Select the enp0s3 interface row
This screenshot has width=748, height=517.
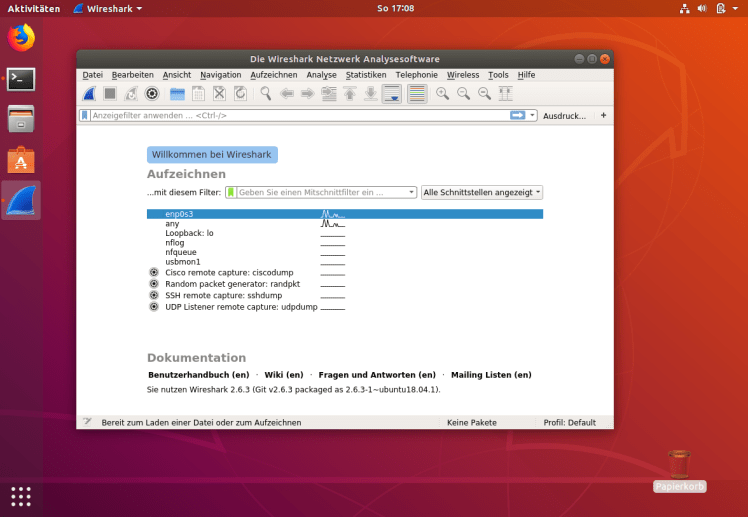point(345,214)
